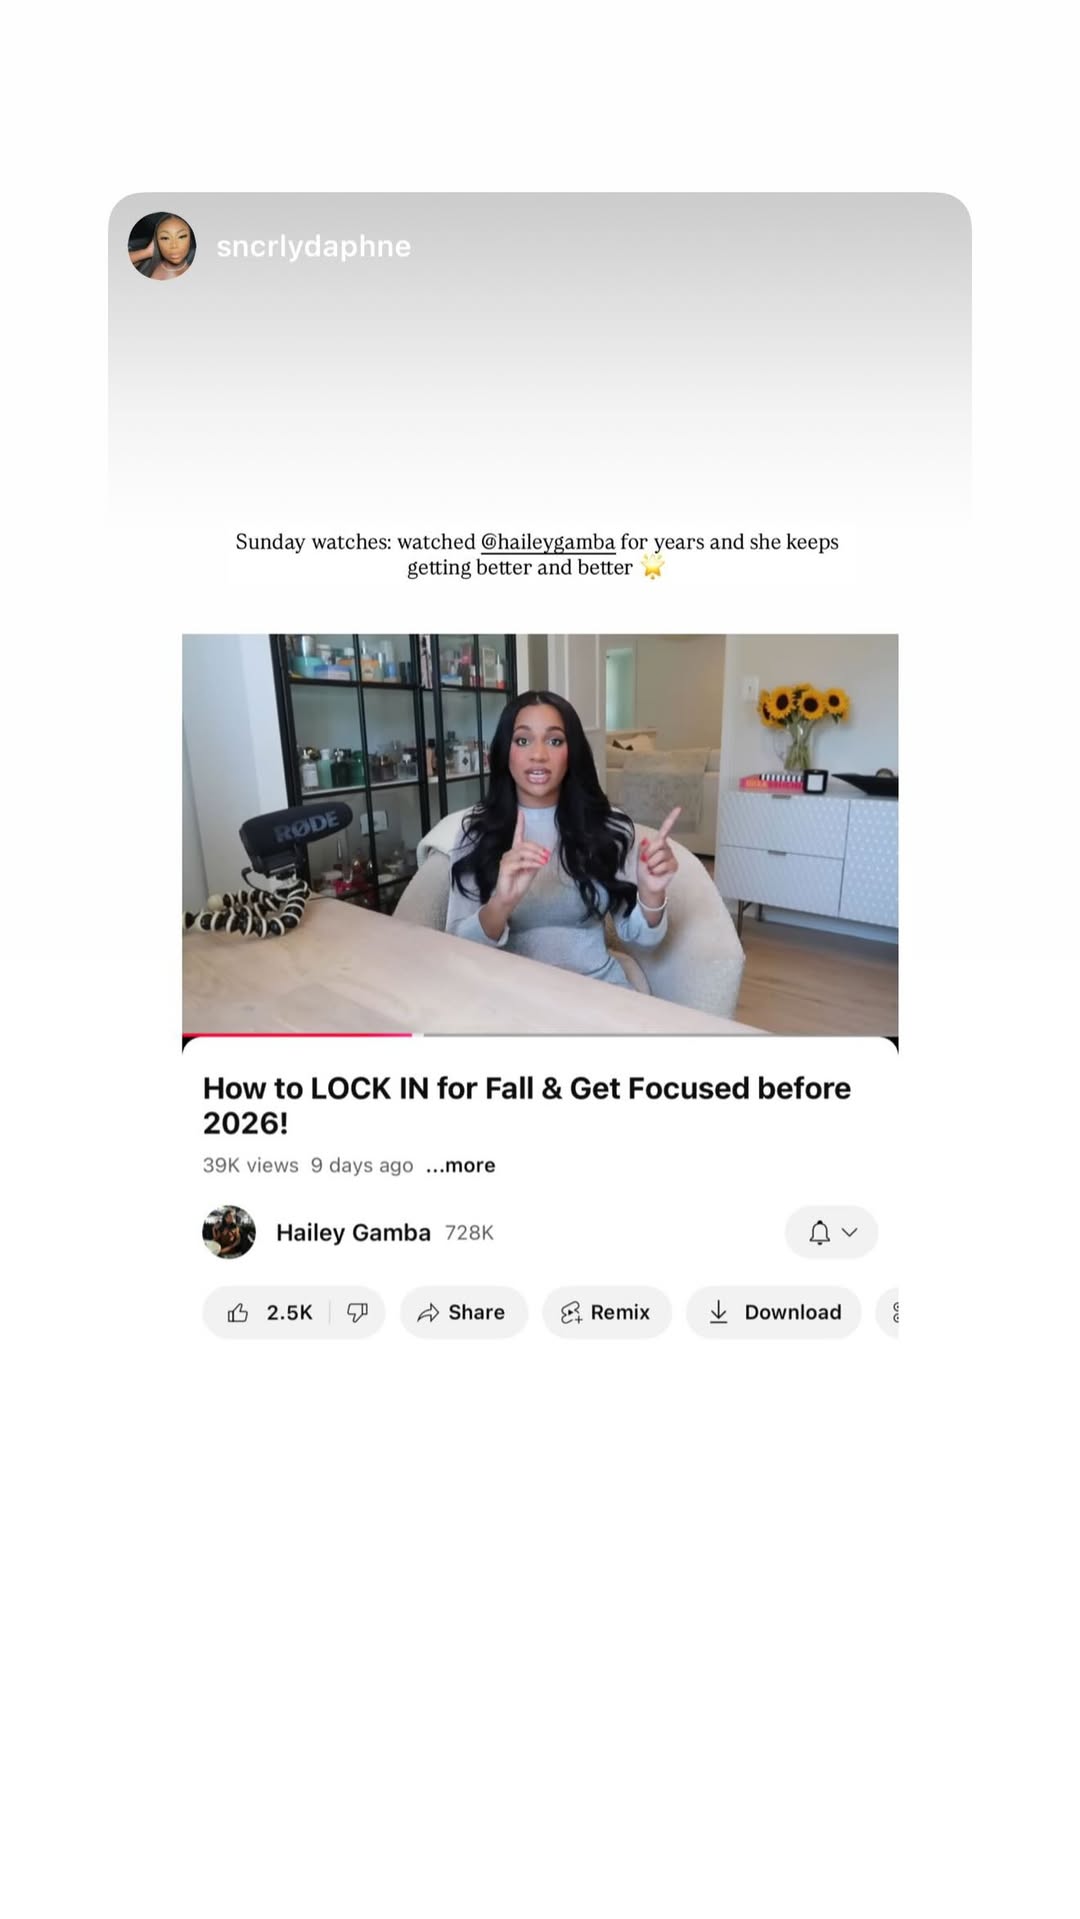Click the Download button
The image size is (1080, 1919).
[x=774, y=1312]
